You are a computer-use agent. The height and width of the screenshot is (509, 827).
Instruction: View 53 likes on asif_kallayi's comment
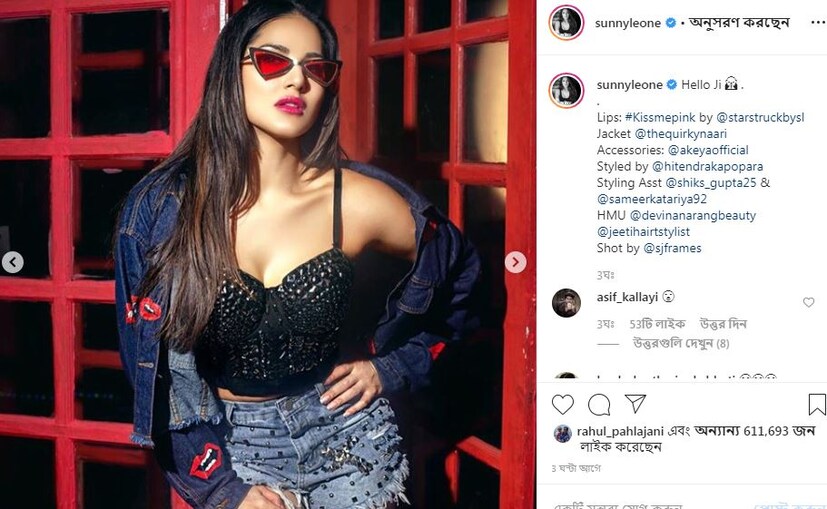[x=657, y=324]
